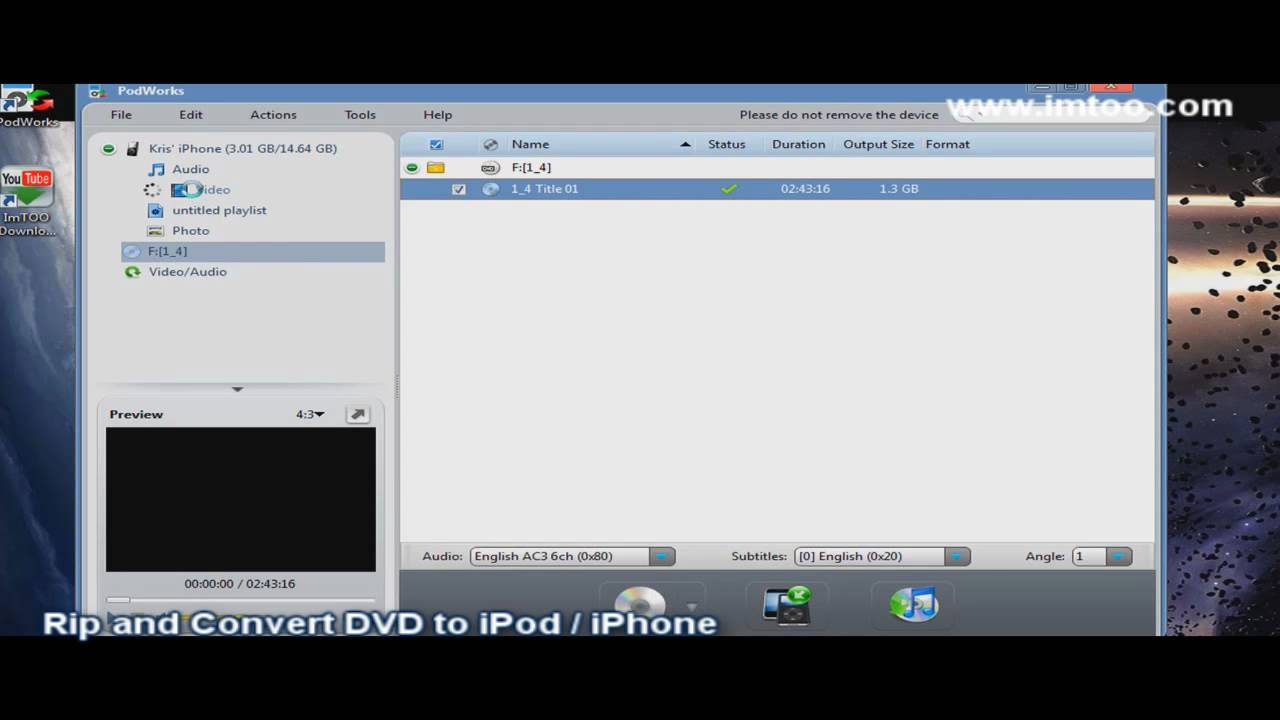
Task: Open the Audio track dropdown
Action: (662, 556)
